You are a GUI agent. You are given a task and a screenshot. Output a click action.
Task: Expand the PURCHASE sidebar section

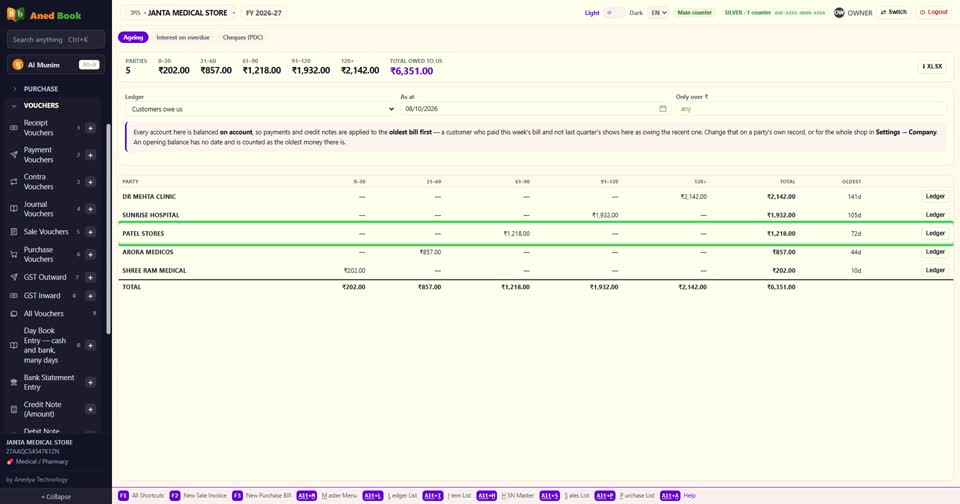(40, 89)
